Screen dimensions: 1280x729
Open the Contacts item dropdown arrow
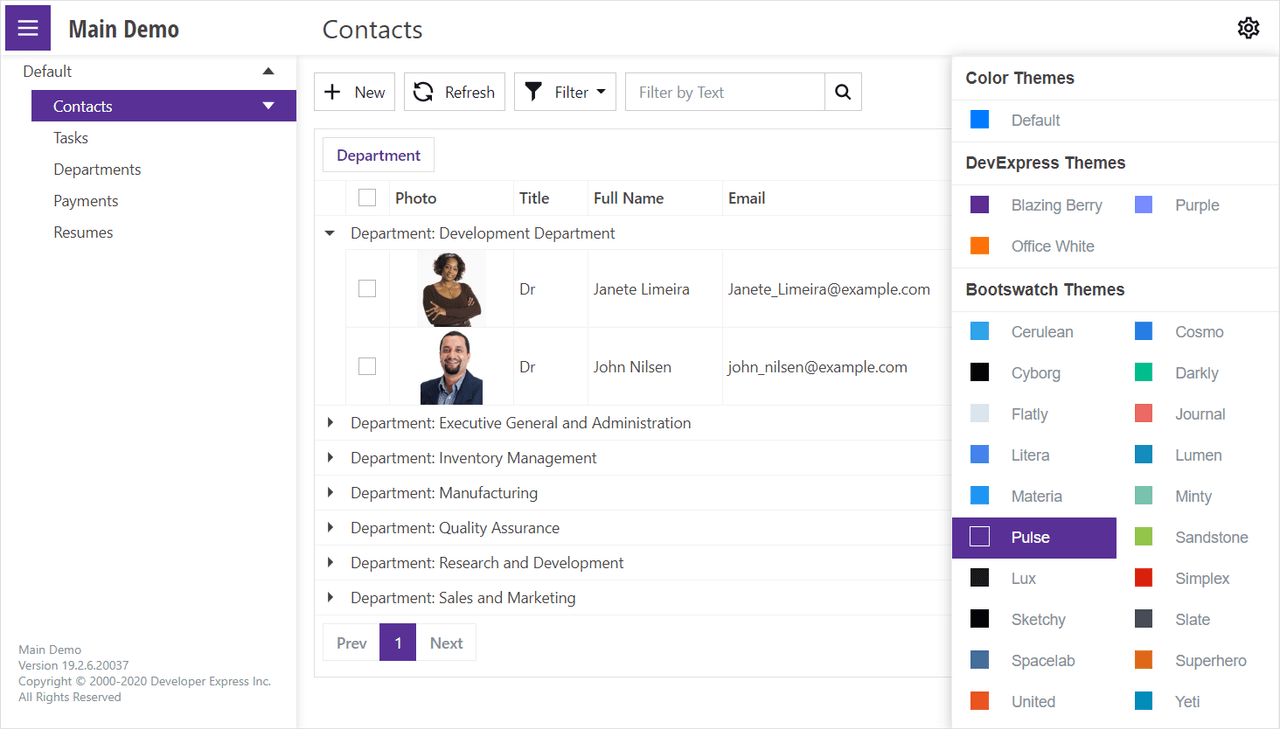tap(268, 106)
